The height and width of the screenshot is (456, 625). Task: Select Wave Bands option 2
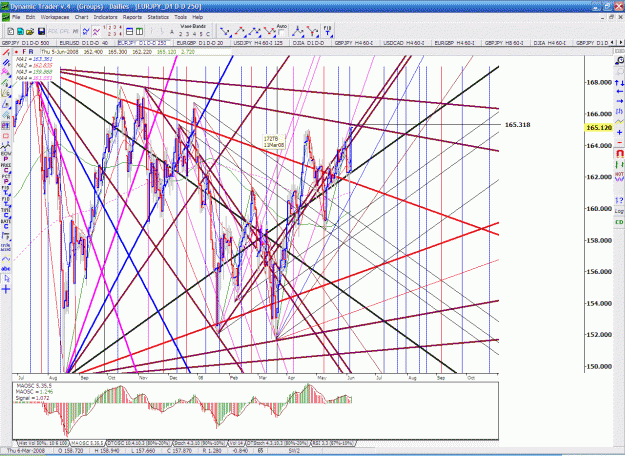pyautogui.click(x=182, y=34)
